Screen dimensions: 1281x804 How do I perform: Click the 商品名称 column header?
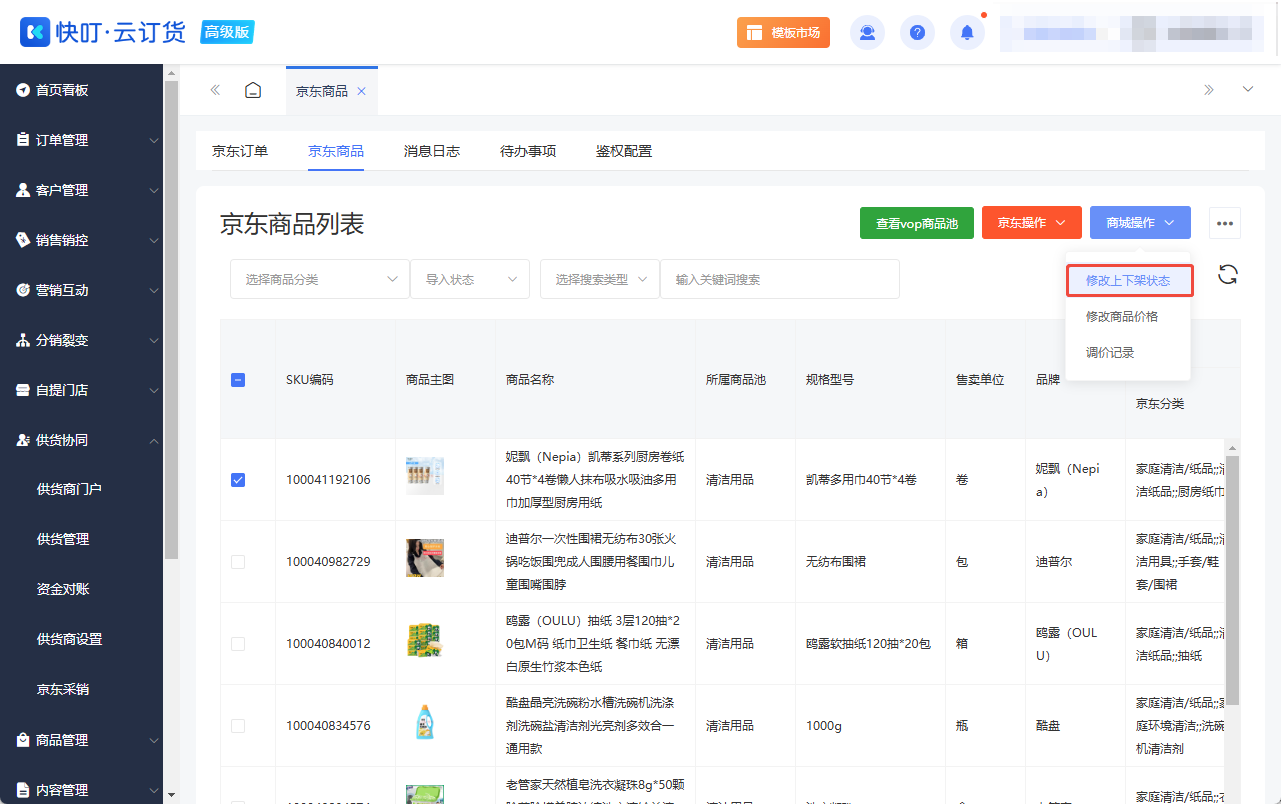coord(530,380)
